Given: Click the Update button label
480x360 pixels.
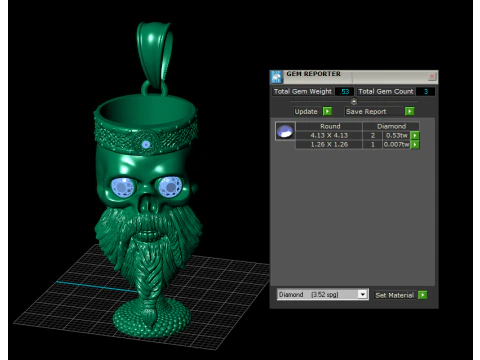Looking at the screenshot, I should (x=306, y=111).
